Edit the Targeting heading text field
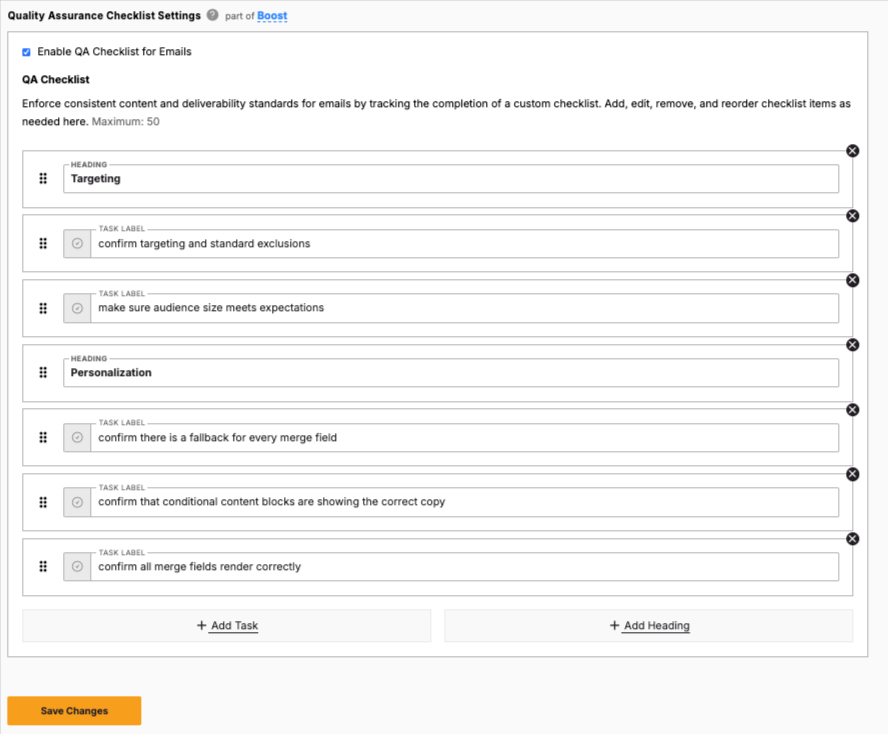 450,179
